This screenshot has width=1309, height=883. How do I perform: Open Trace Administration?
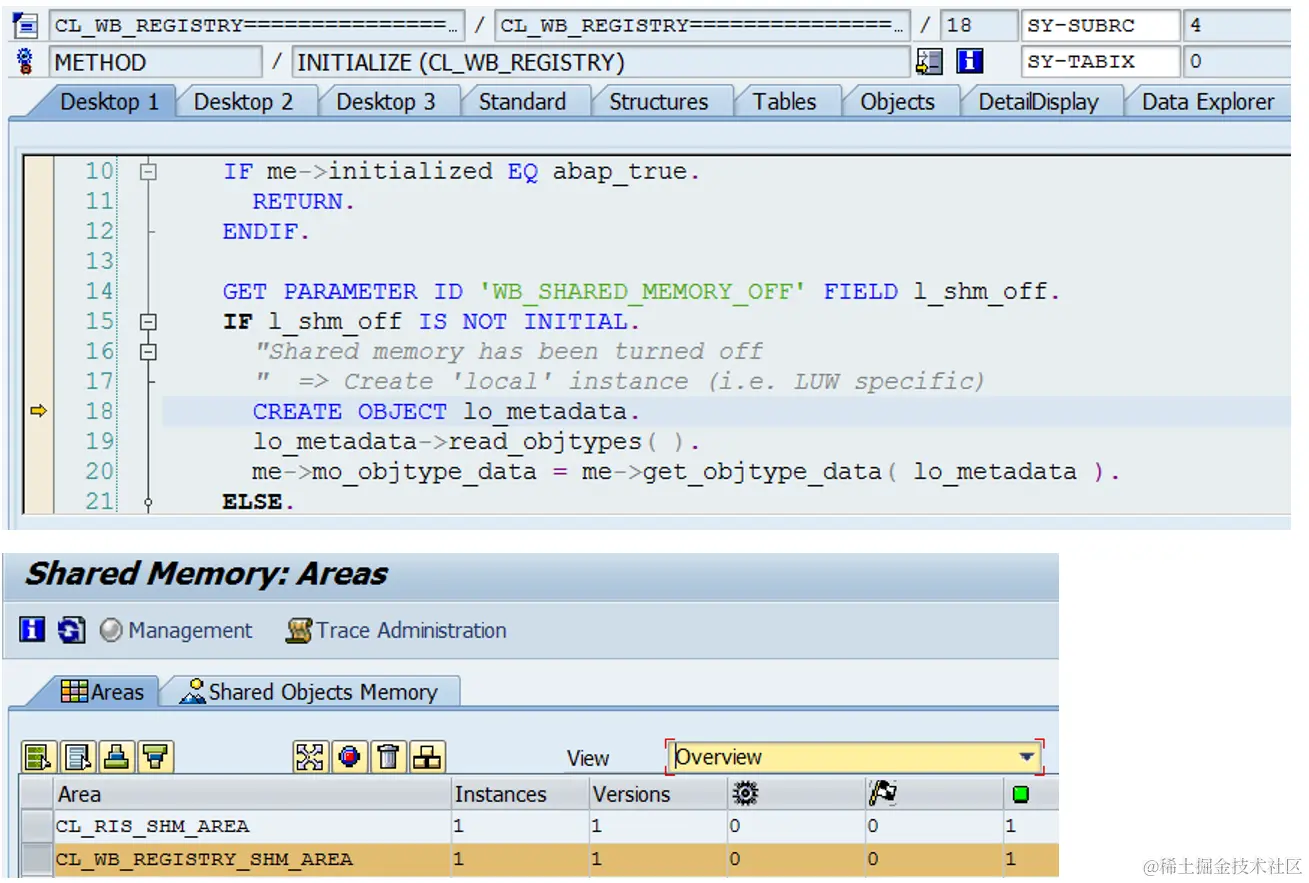pos(396,630)
